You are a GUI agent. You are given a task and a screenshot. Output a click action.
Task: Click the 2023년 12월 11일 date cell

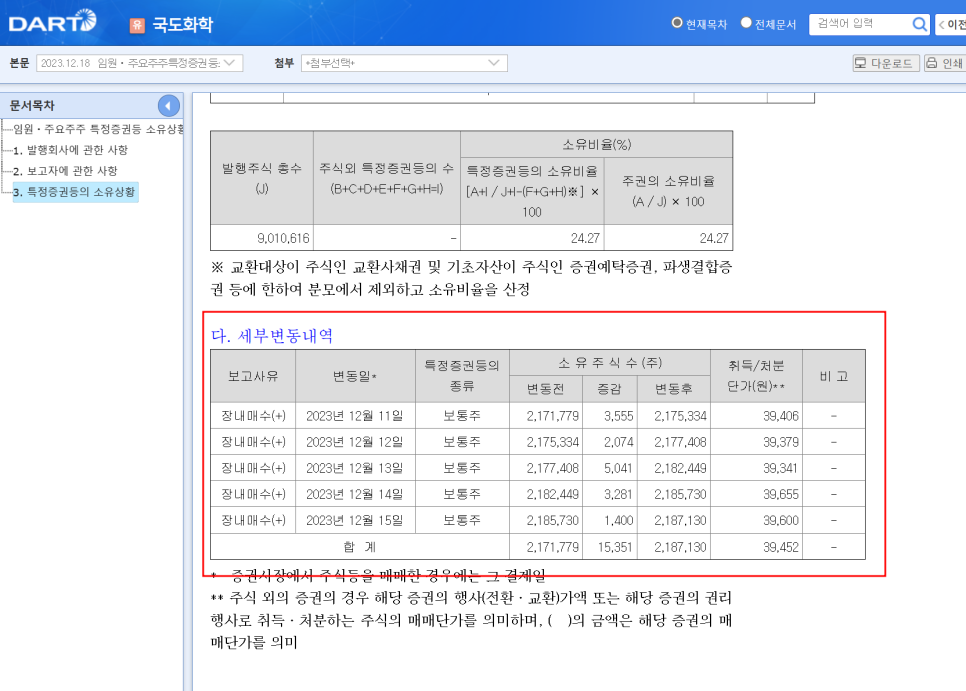pyautogui.click(x=355, y=416)
